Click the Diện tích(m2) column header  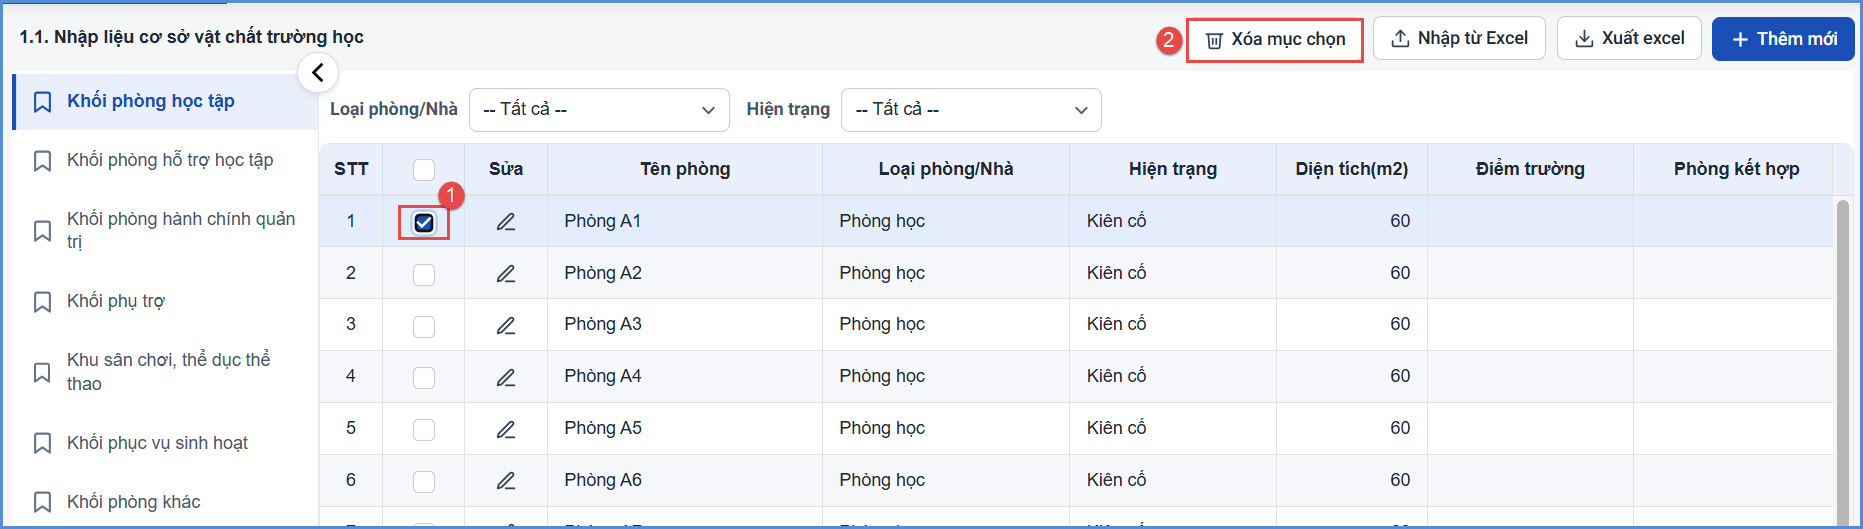[x=1352, y=169]
